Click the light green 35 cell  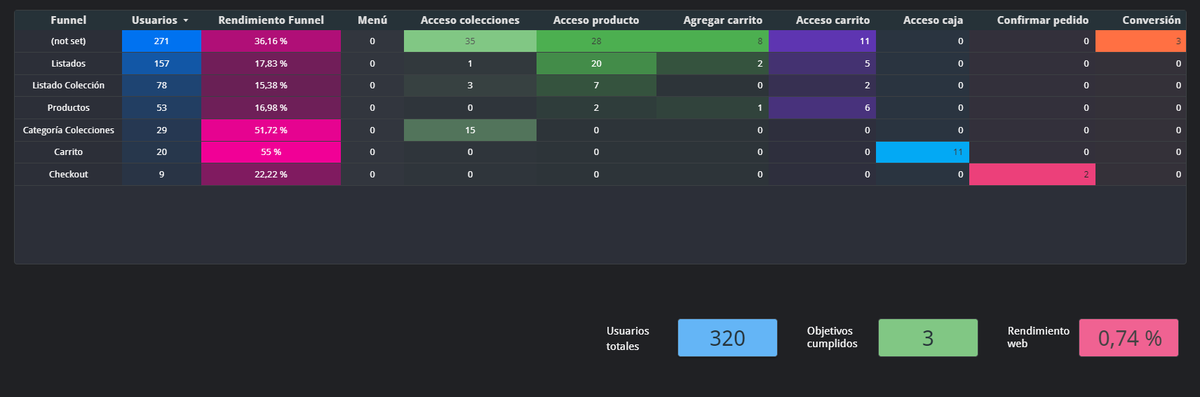pyautogui.click(x=470, y=41)
